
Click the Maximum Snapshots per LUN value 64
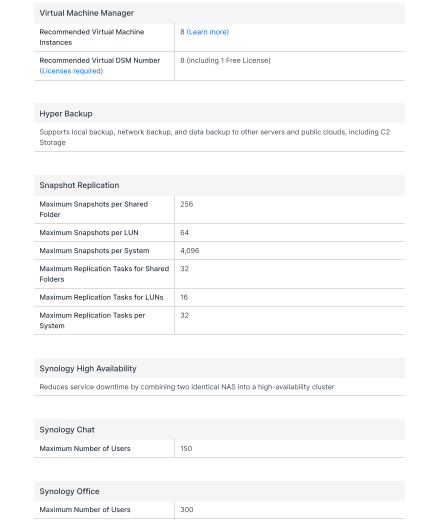point(185,233)
